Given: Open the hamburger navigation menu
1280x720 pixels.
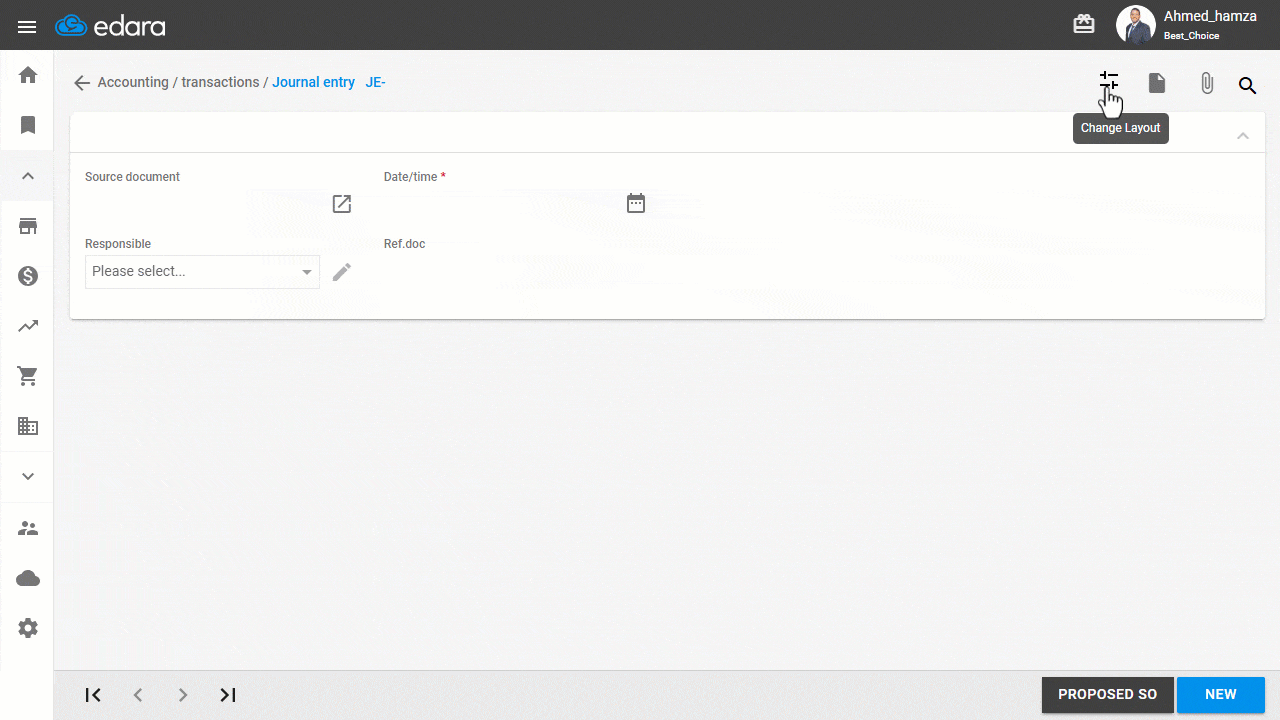Looking at the screenshot, I should [x=27, y=26].
